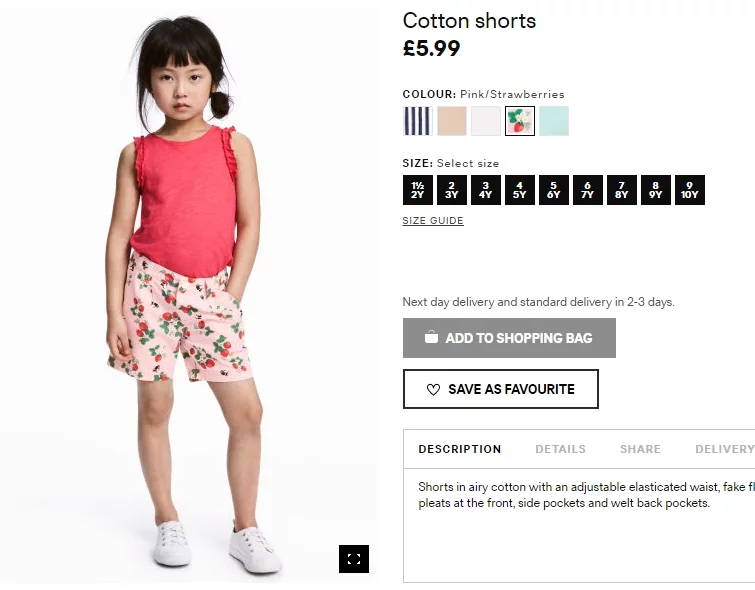
Task: Click the heart icon on Save as Favourite
Action: 433,389
